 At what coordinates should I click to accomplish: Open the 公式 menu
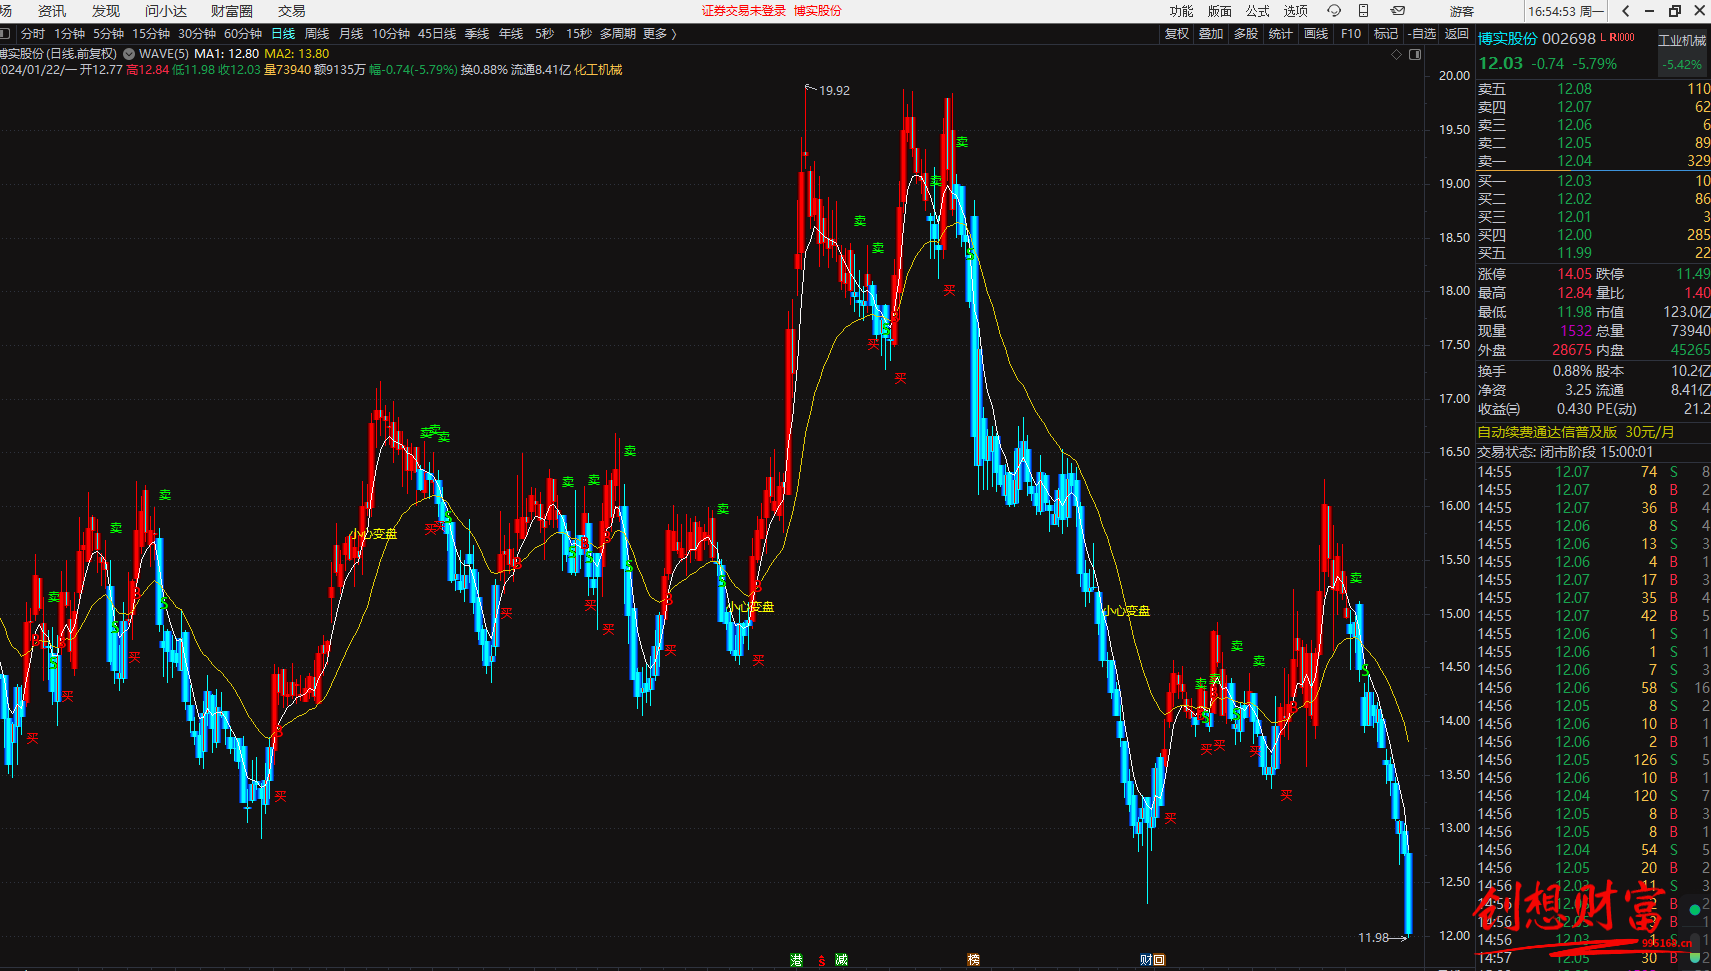tap(1258, 11)
